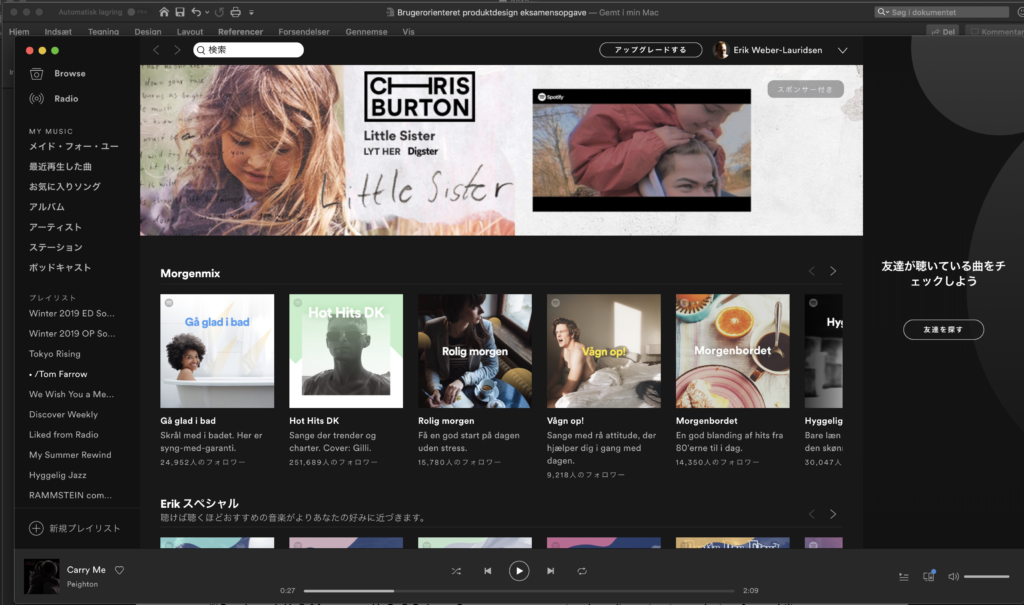Image resolution: width=1024 pixels, height=605 pixels.
Task: Click the heart icon next to Carry Me
Action: [120, 570]
